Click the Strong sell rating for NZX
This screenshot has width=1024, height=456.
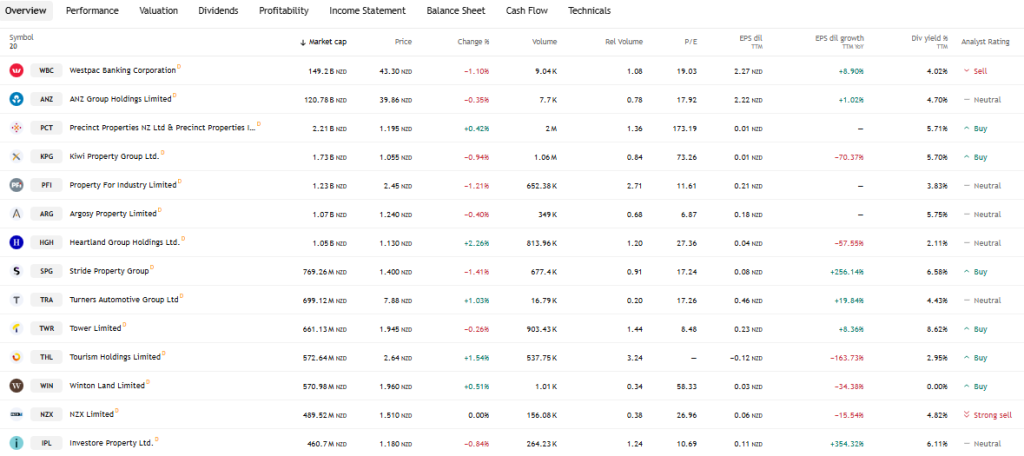click(987, 415)
